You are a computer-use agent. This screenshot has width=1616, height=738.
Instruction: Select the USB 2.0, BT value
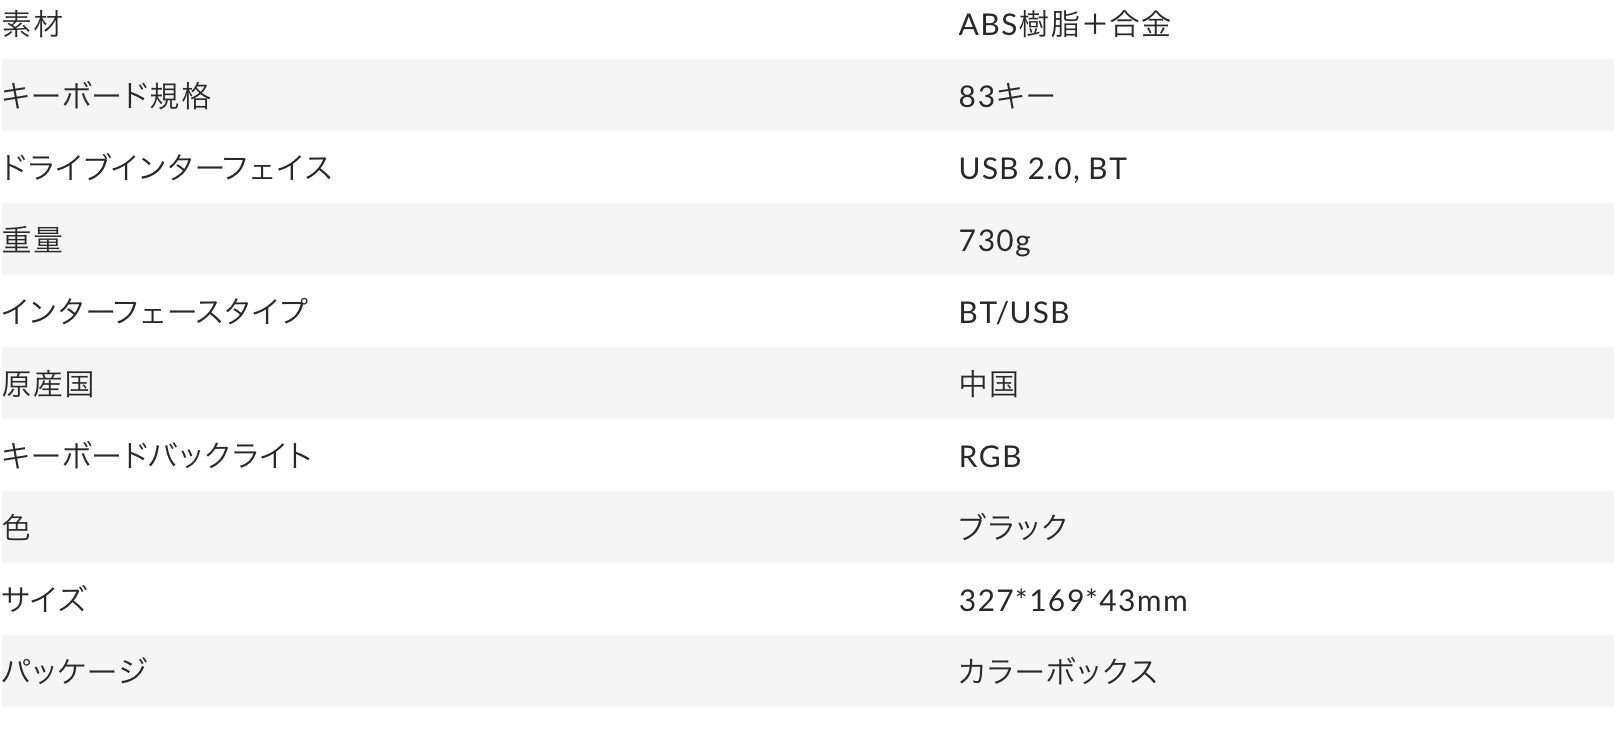(1042, 168)
